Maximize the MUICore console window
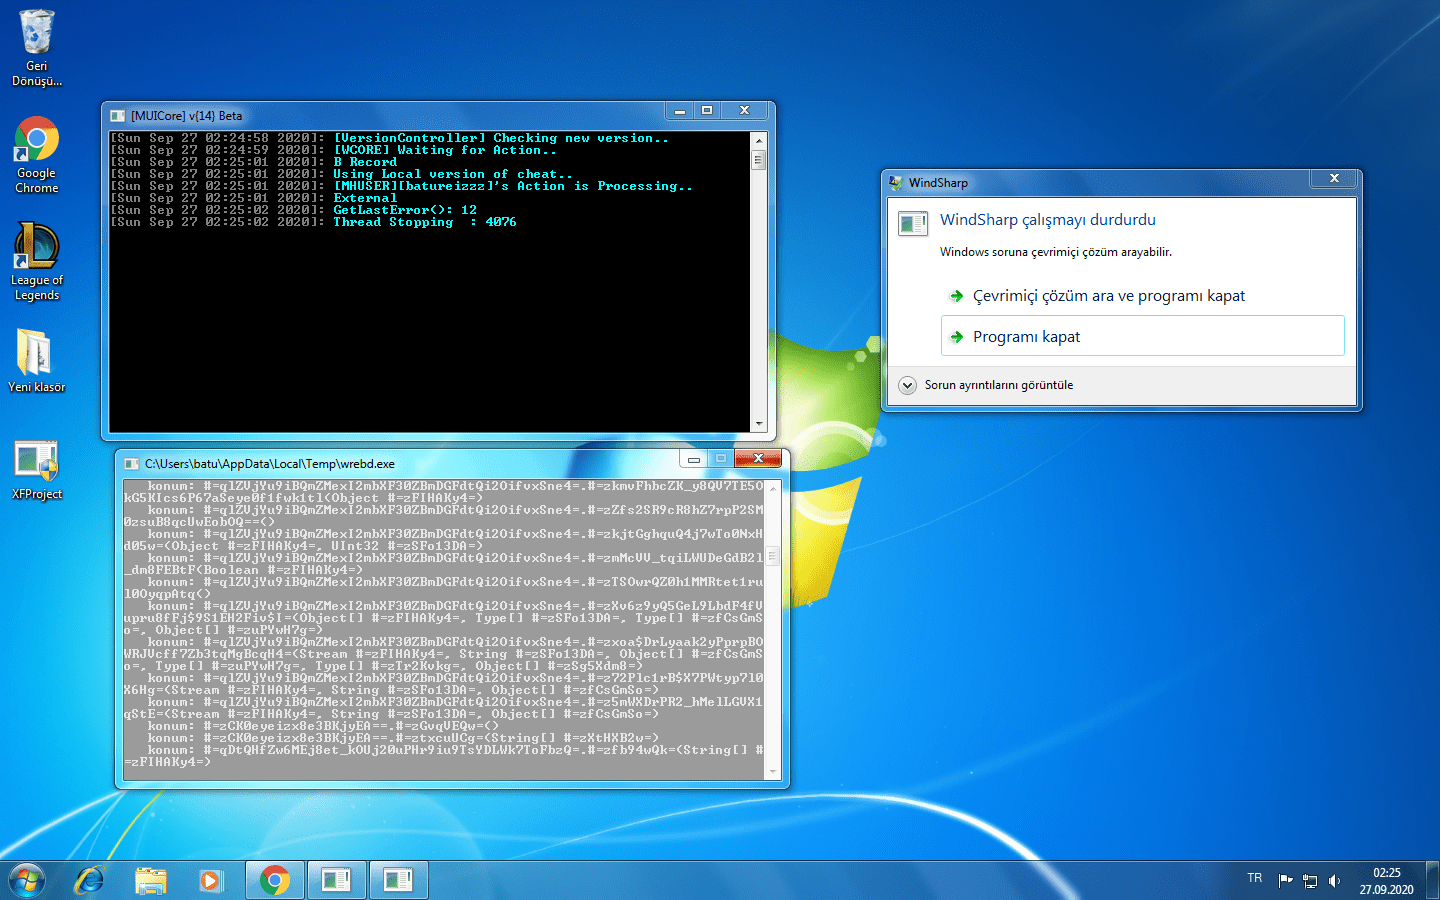This screenshot has height=900, width=1440. pyautogui.click(x=707, y=111)
